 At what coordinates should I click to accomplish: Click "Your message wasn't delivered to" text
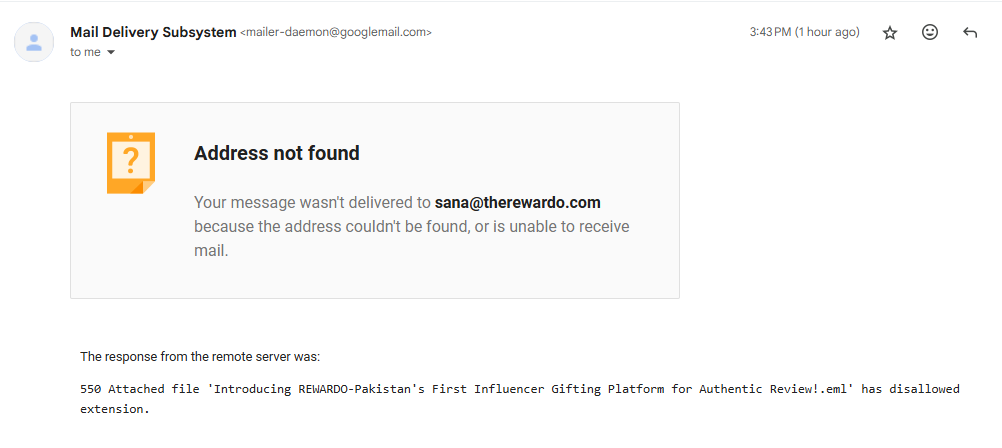312,202
